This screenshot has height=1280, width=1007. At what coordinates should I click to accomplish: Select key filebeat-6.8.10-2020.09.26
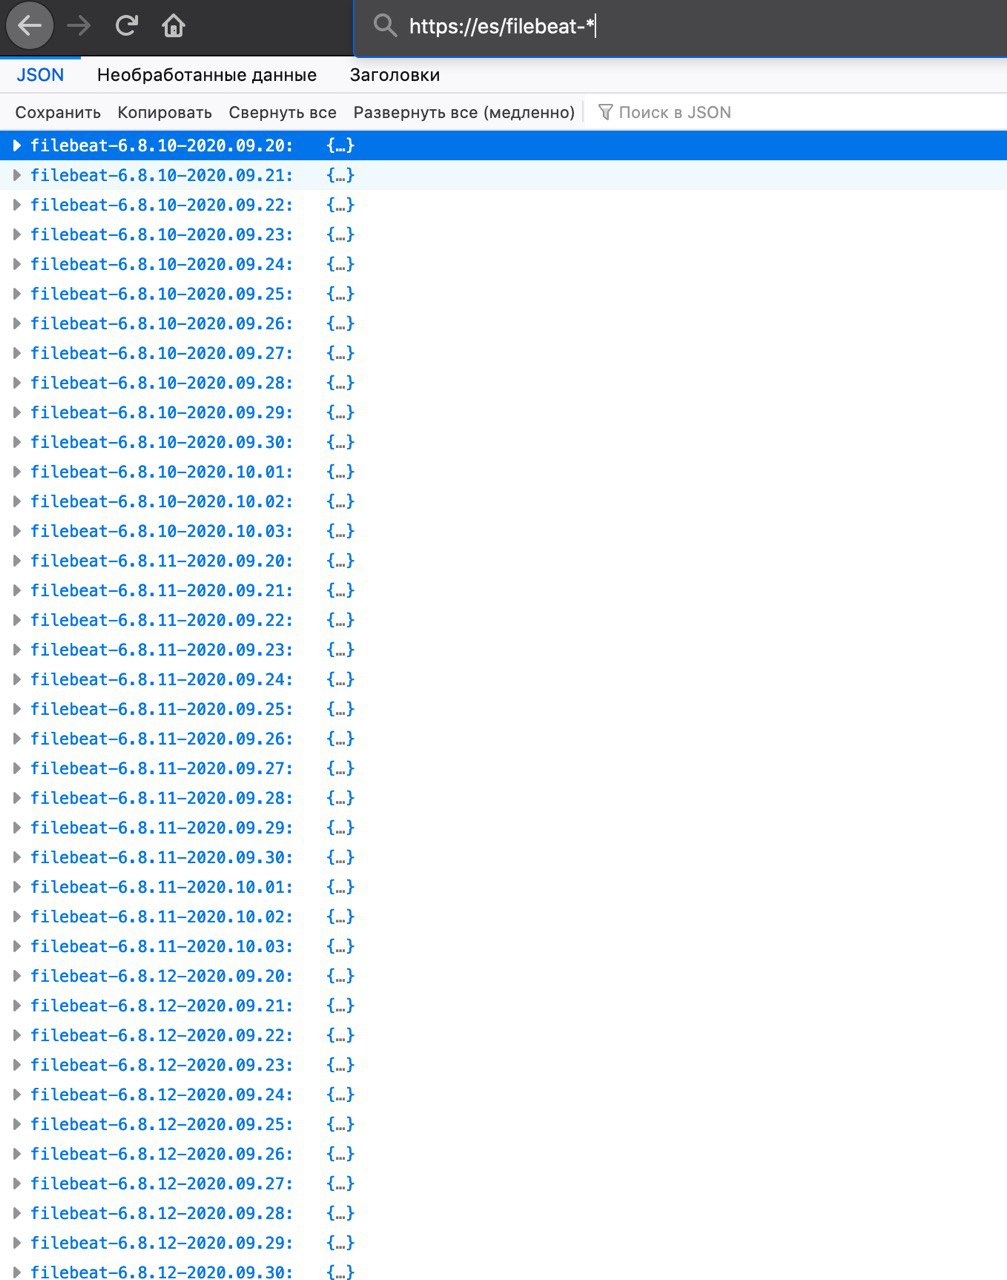pyautogui.click(x=162, y=324)
